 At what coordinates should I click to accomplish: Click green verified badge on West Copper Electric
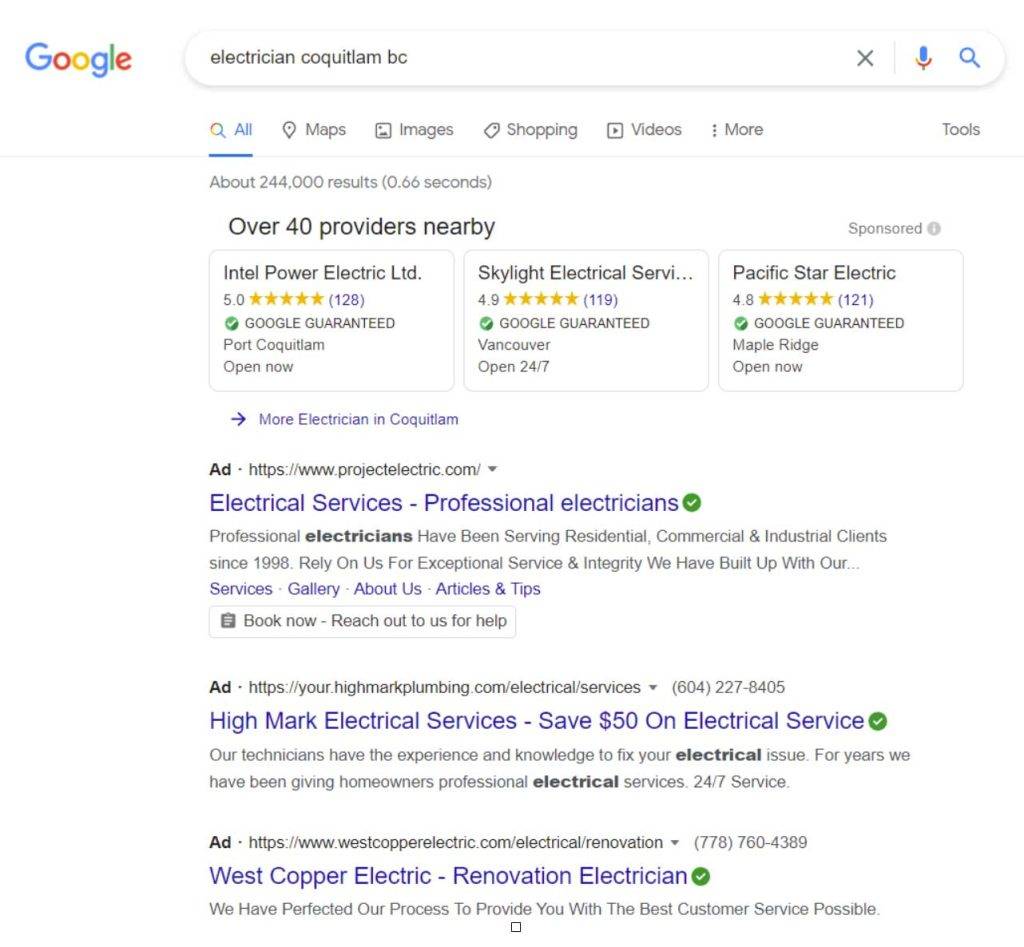point(700,876)
